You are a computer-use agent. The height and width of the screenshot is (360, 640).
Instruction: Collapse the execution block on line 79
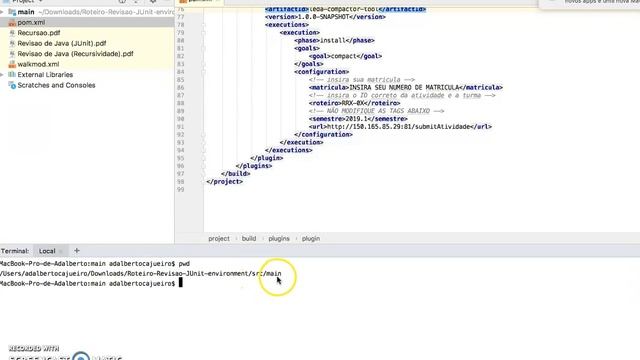point(203,33)
